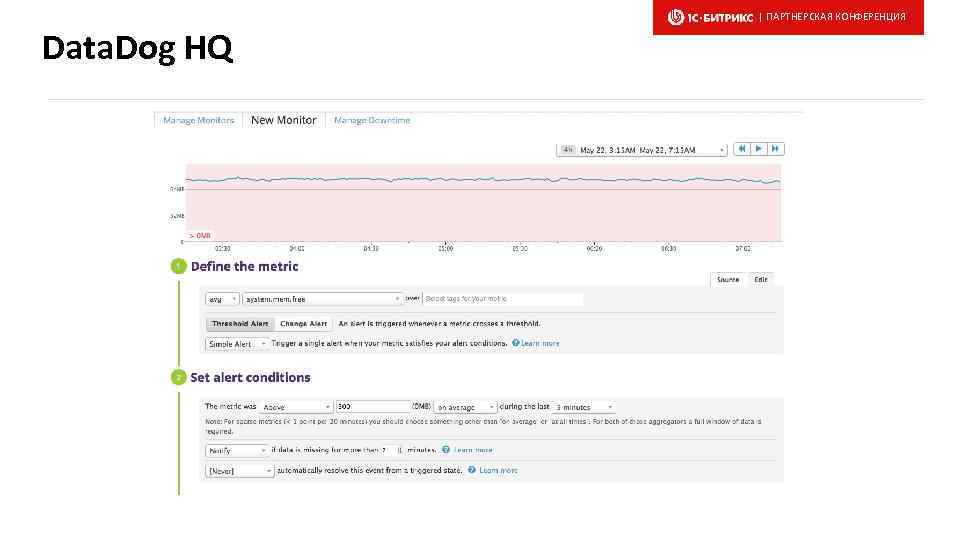
Task: Click help icon beside Simple Alert description
Action: (516, 343)
